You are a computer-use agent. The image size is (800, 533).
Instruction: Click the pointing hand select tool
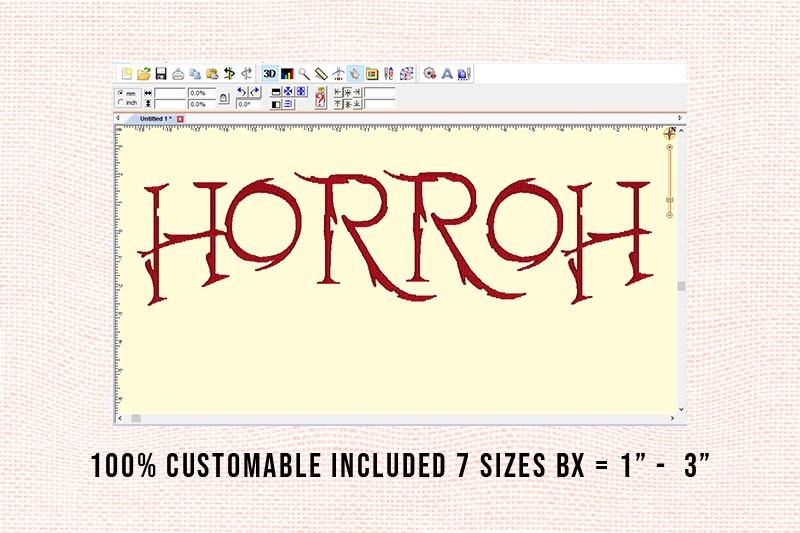point(355,74)
